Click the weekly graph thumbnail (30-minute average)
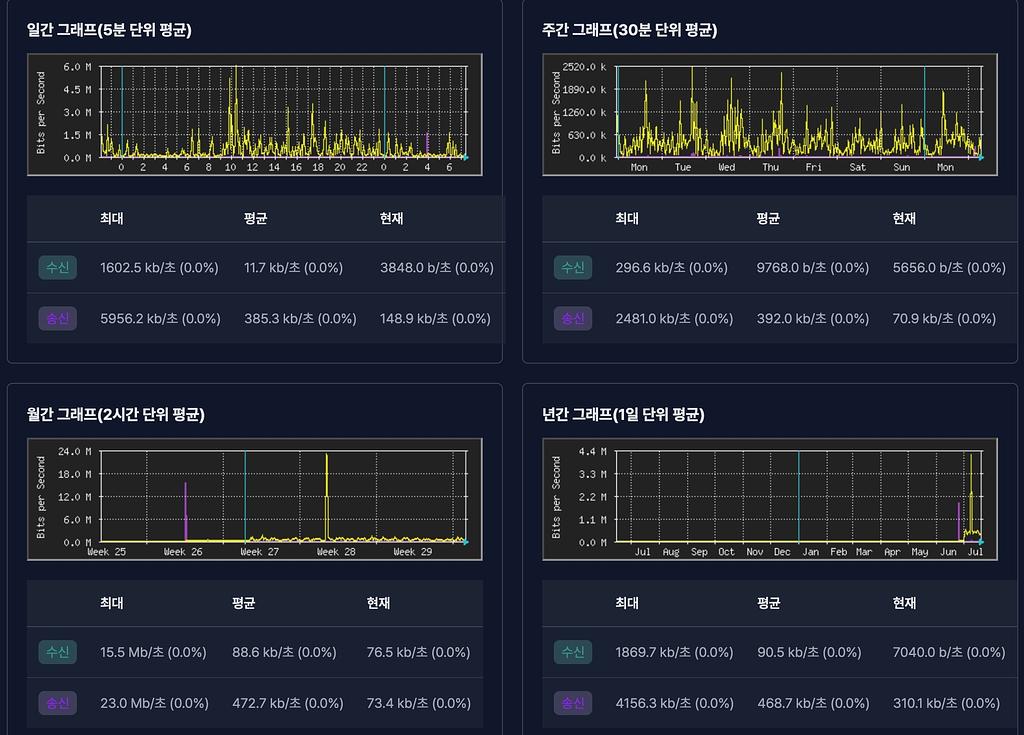 point(770,115)
